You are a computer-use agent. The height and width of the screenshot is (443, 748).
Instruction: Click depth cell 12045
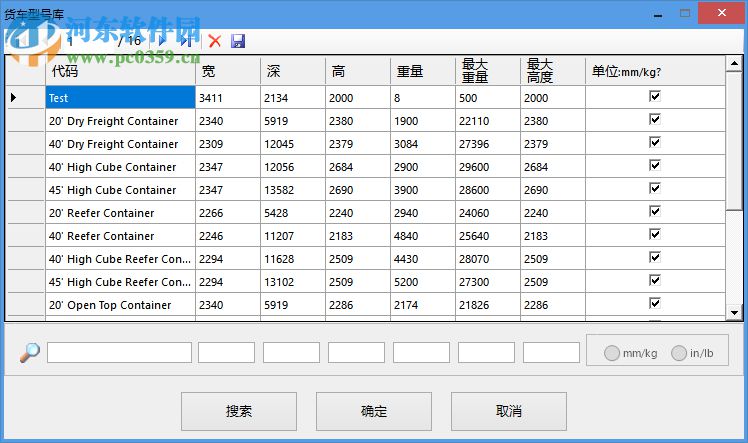click(293, 144)
